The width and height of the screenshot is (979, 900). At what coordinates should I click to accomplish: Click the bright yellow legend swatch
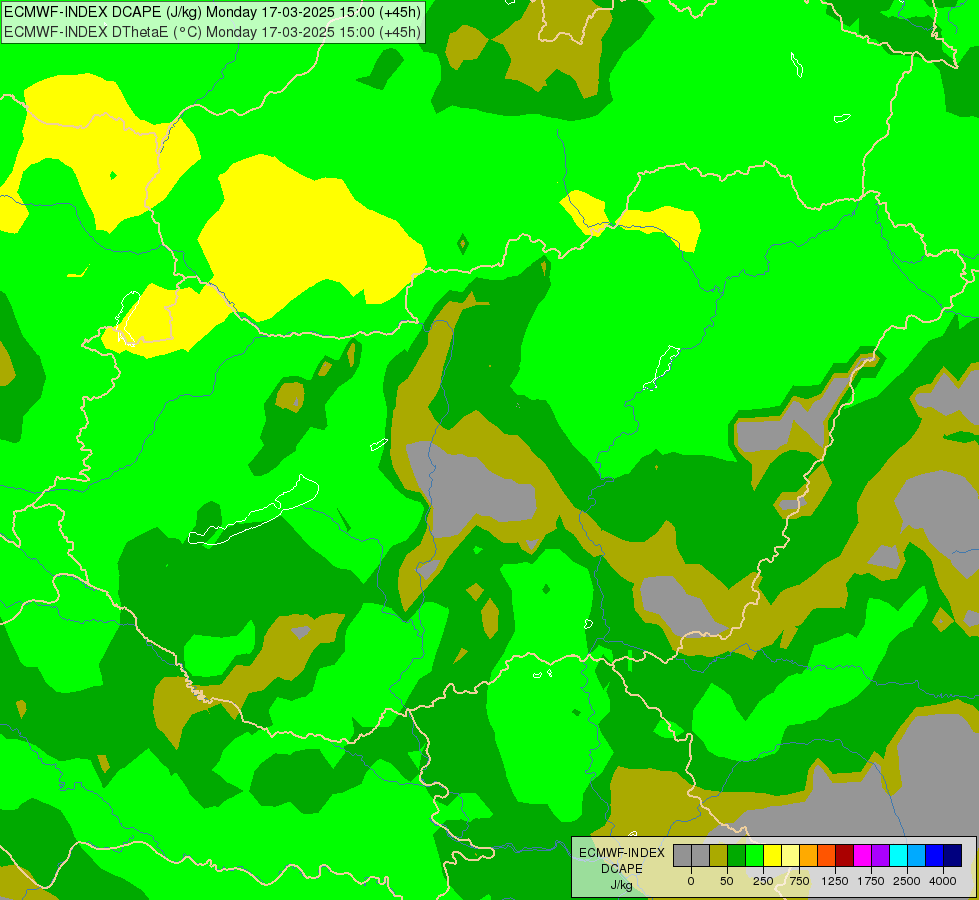pos(772,855)
